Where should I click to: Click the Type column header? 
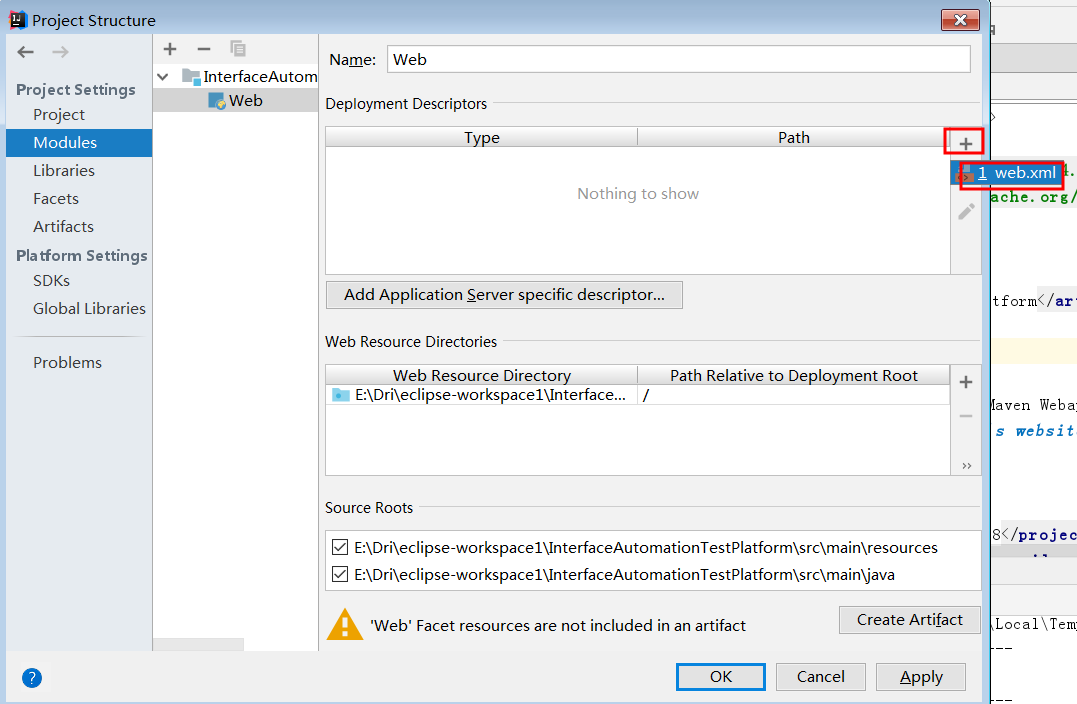pyautogui.click(x=481, y=137)
